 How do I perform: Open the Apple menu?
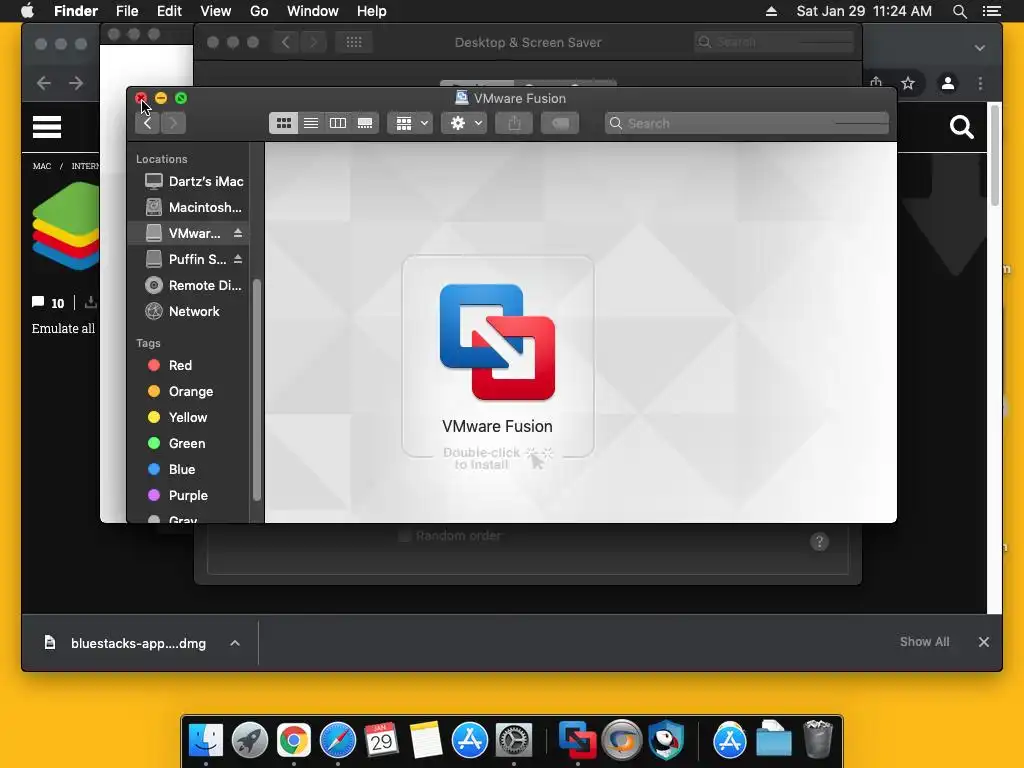[x=27, y=11]
